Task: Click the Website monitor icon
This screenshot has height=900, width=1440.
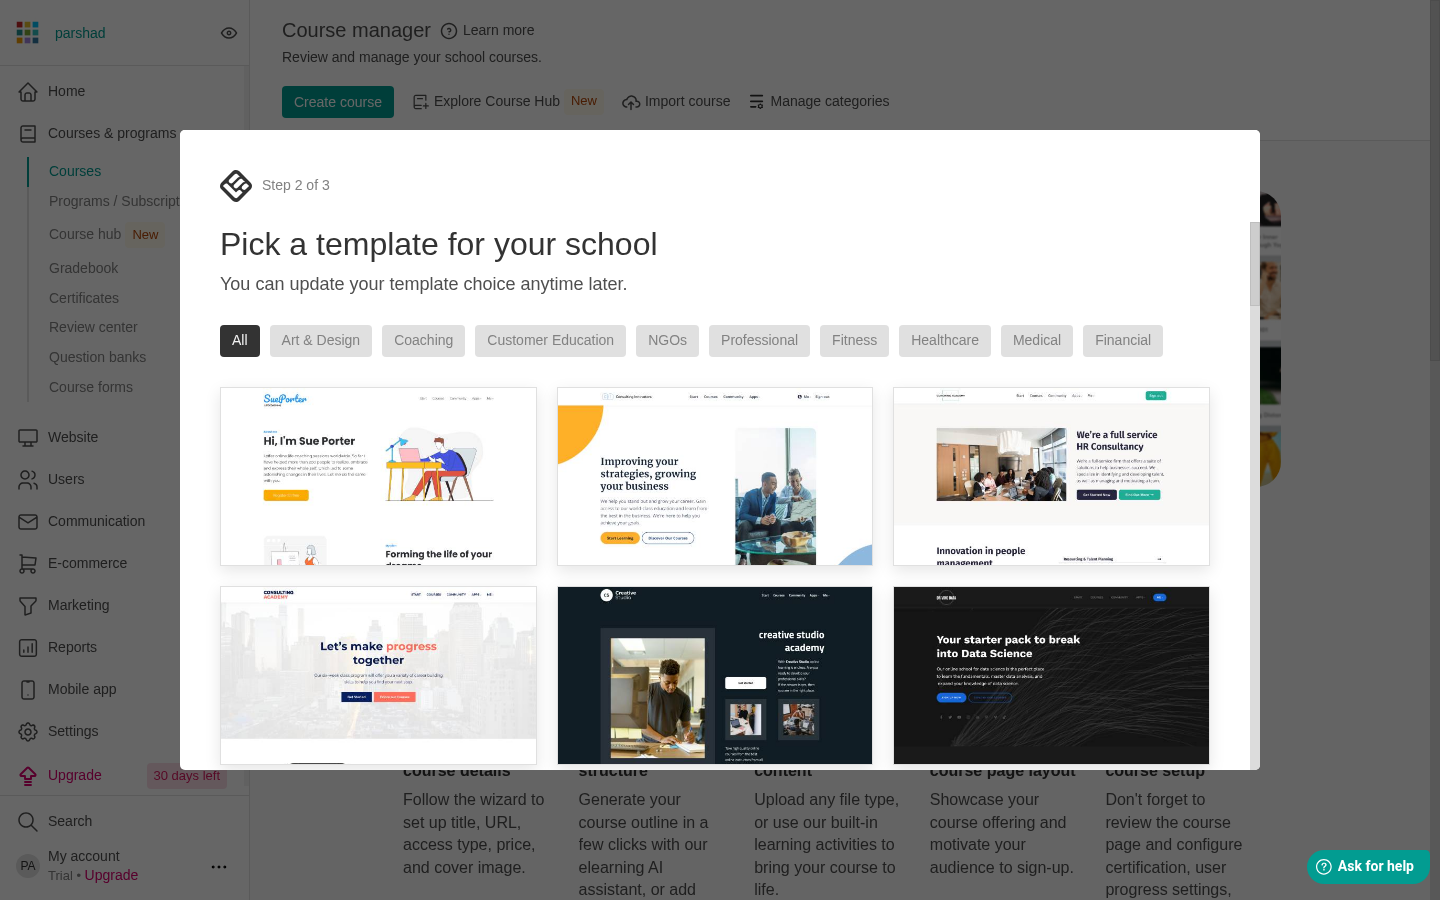Action: (28, 437)
